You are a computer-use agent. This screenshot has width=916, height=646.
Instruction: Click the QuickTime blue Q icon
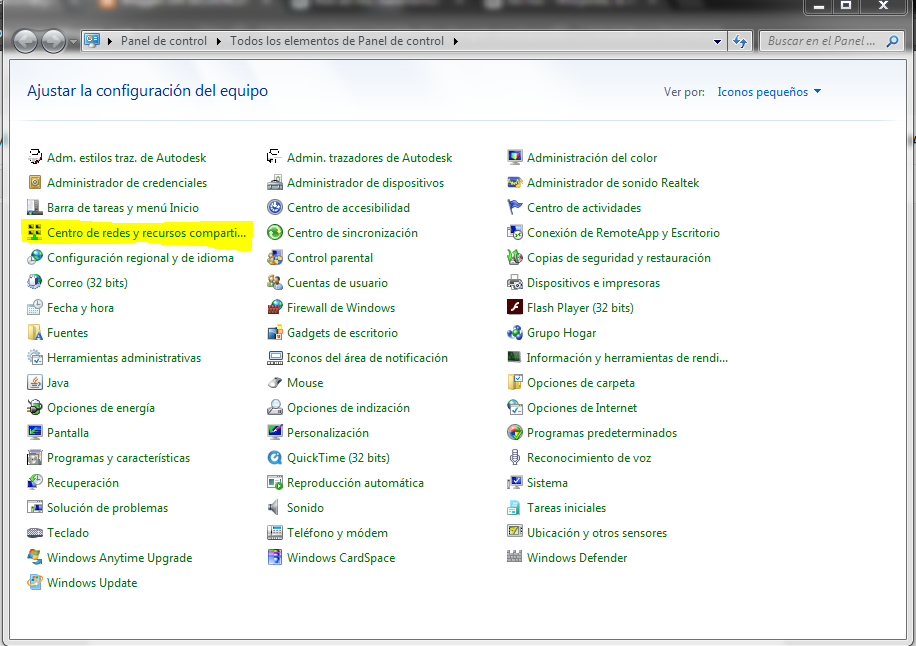(275, 457)
